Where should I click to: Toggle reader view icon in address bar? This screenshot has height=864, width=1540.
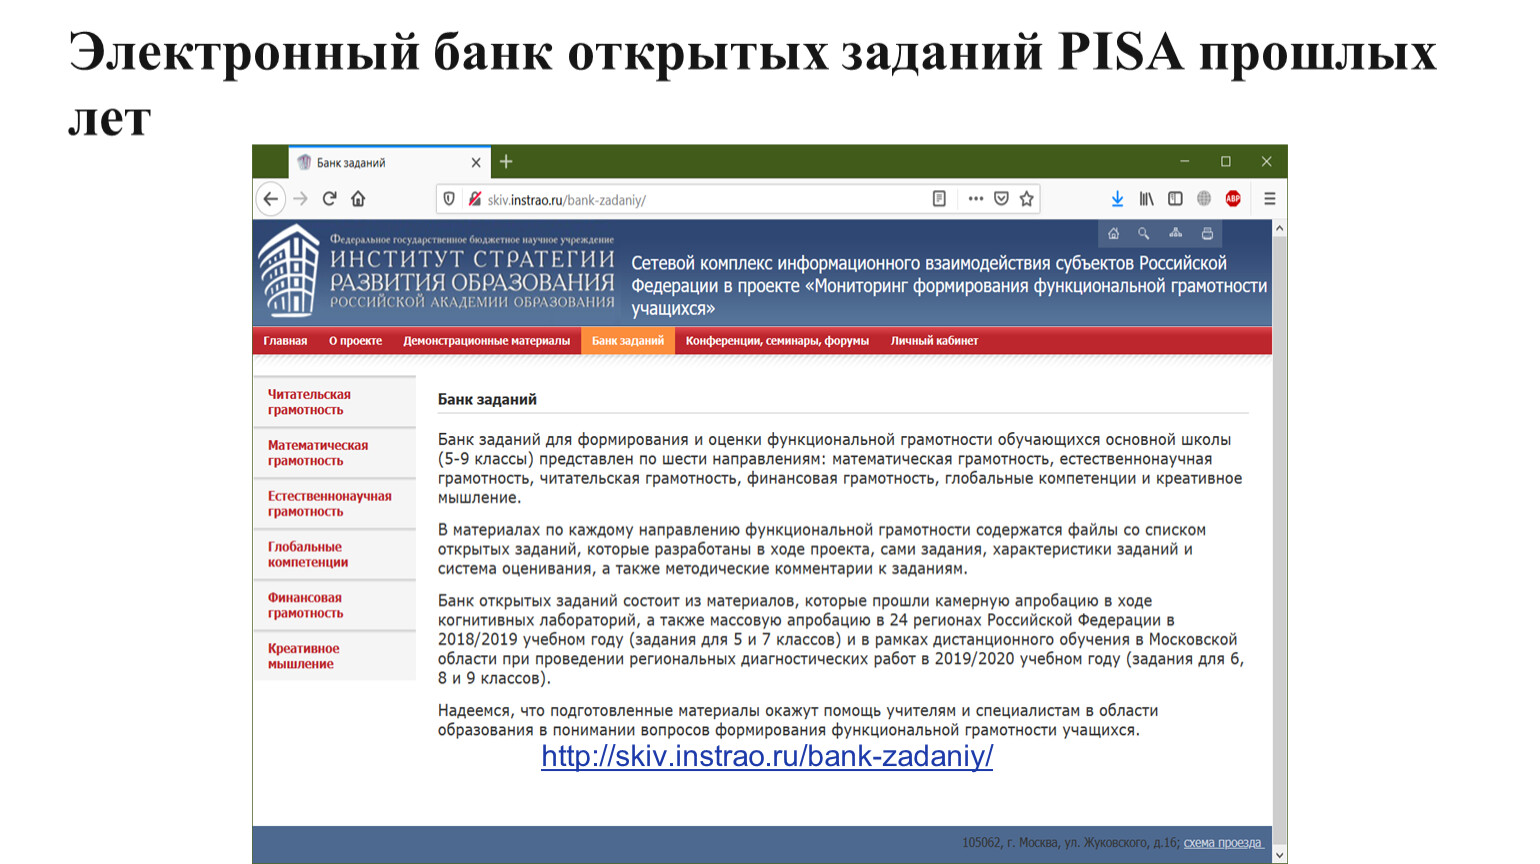pyautogui.click(x=939, y=199)
